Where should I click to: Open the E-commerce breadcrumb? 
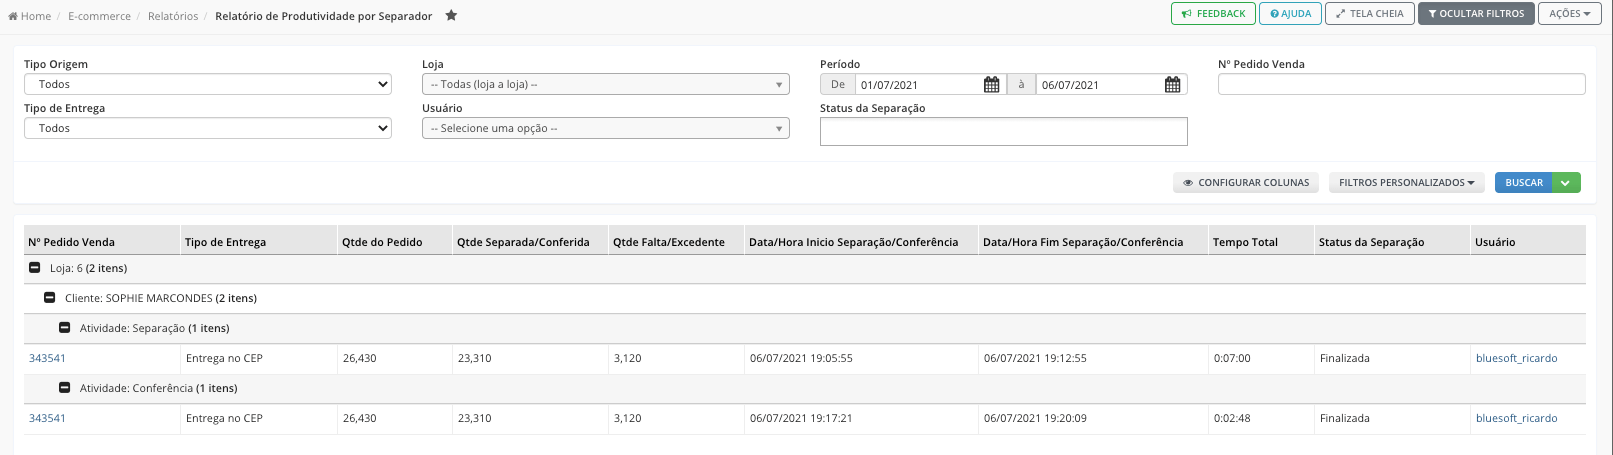click(x=99, y=16)
